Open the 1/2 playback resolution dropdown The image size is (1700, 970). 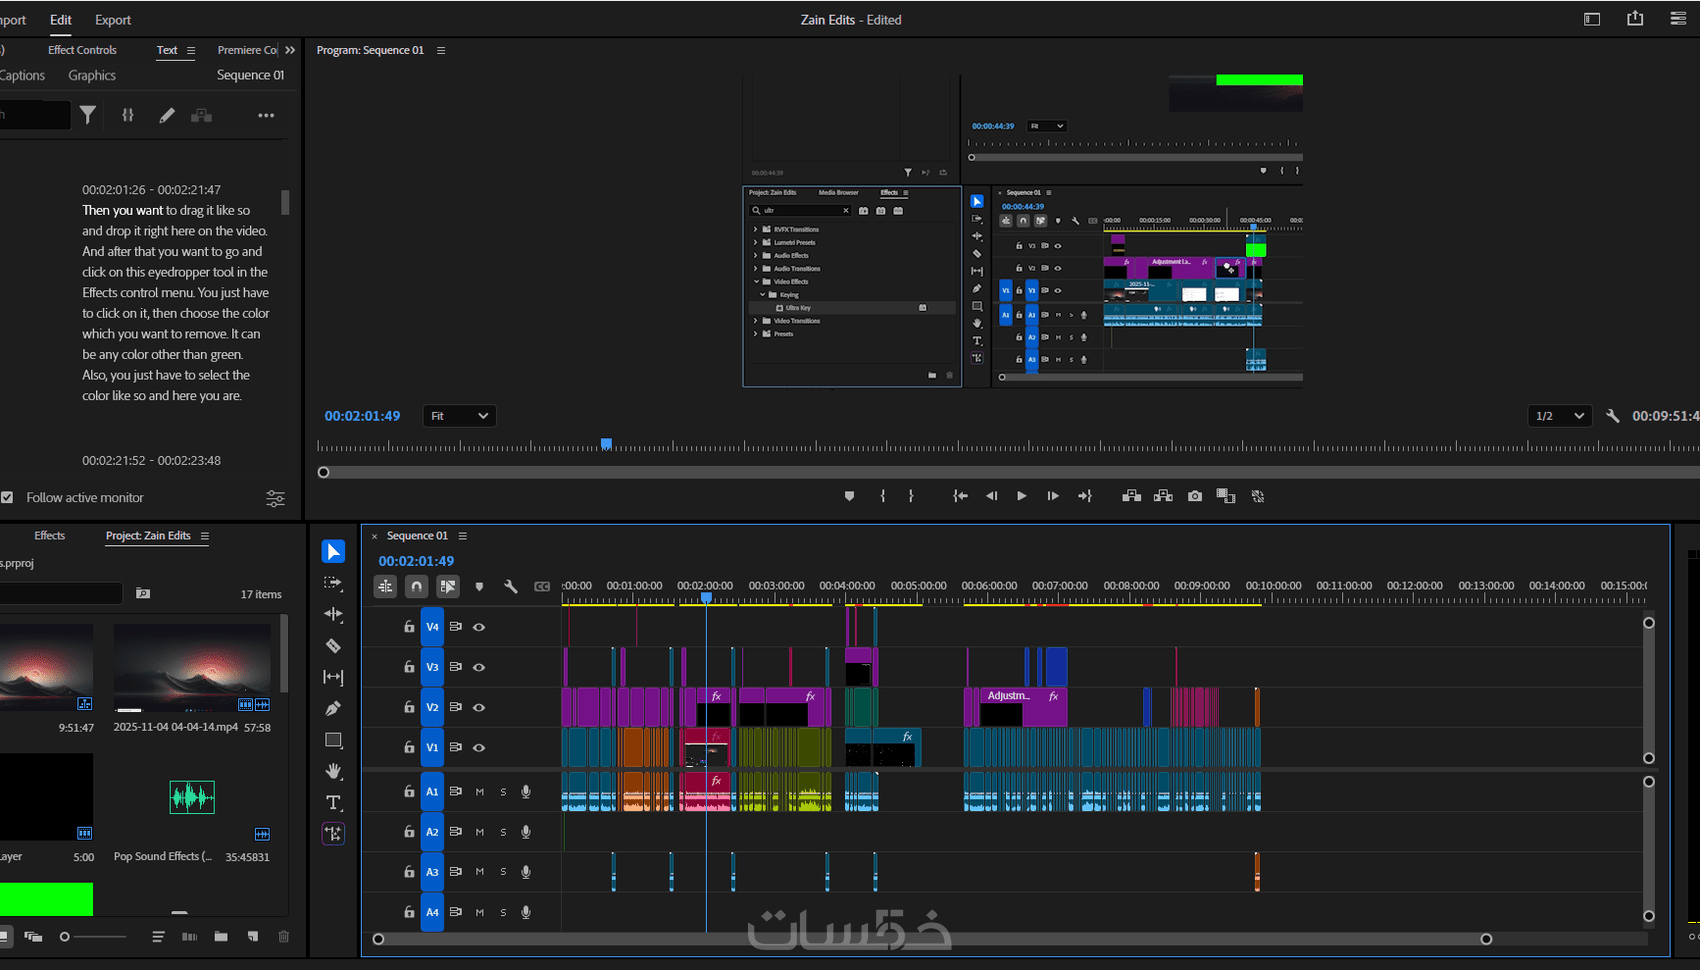pos(1560,416)
